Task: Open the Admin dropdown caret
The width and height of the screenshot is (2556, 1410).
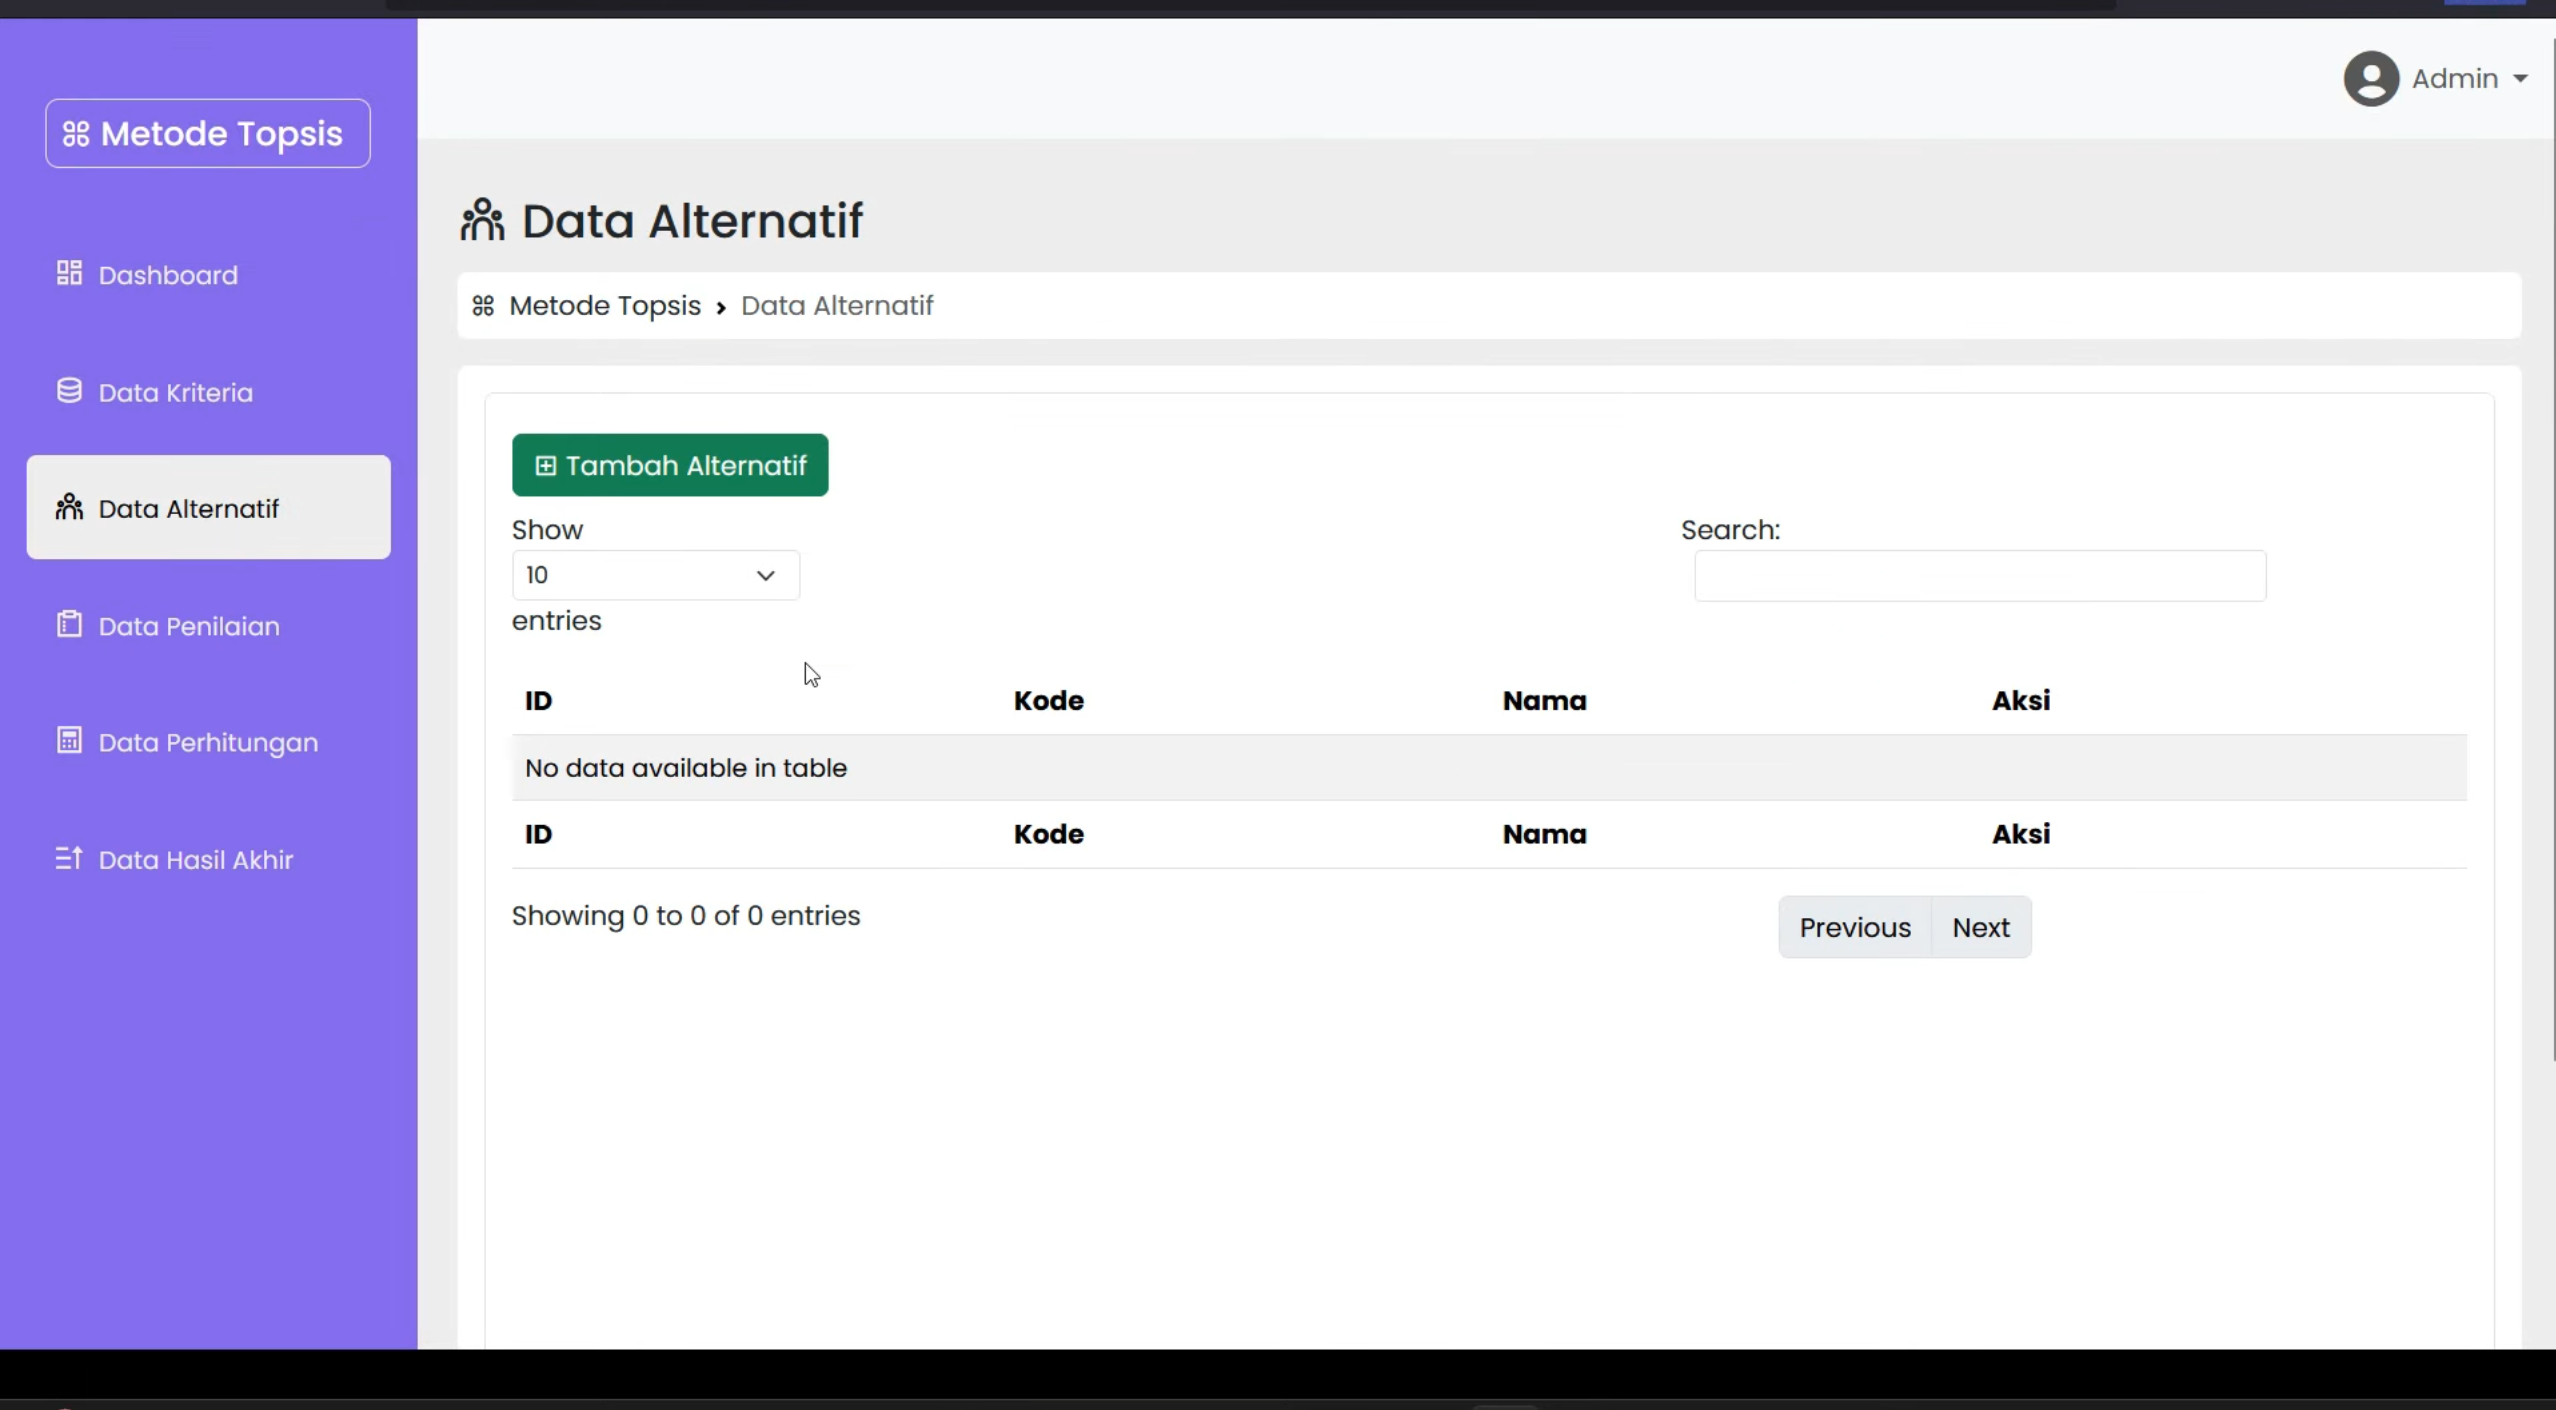Action: (2520, 79)
